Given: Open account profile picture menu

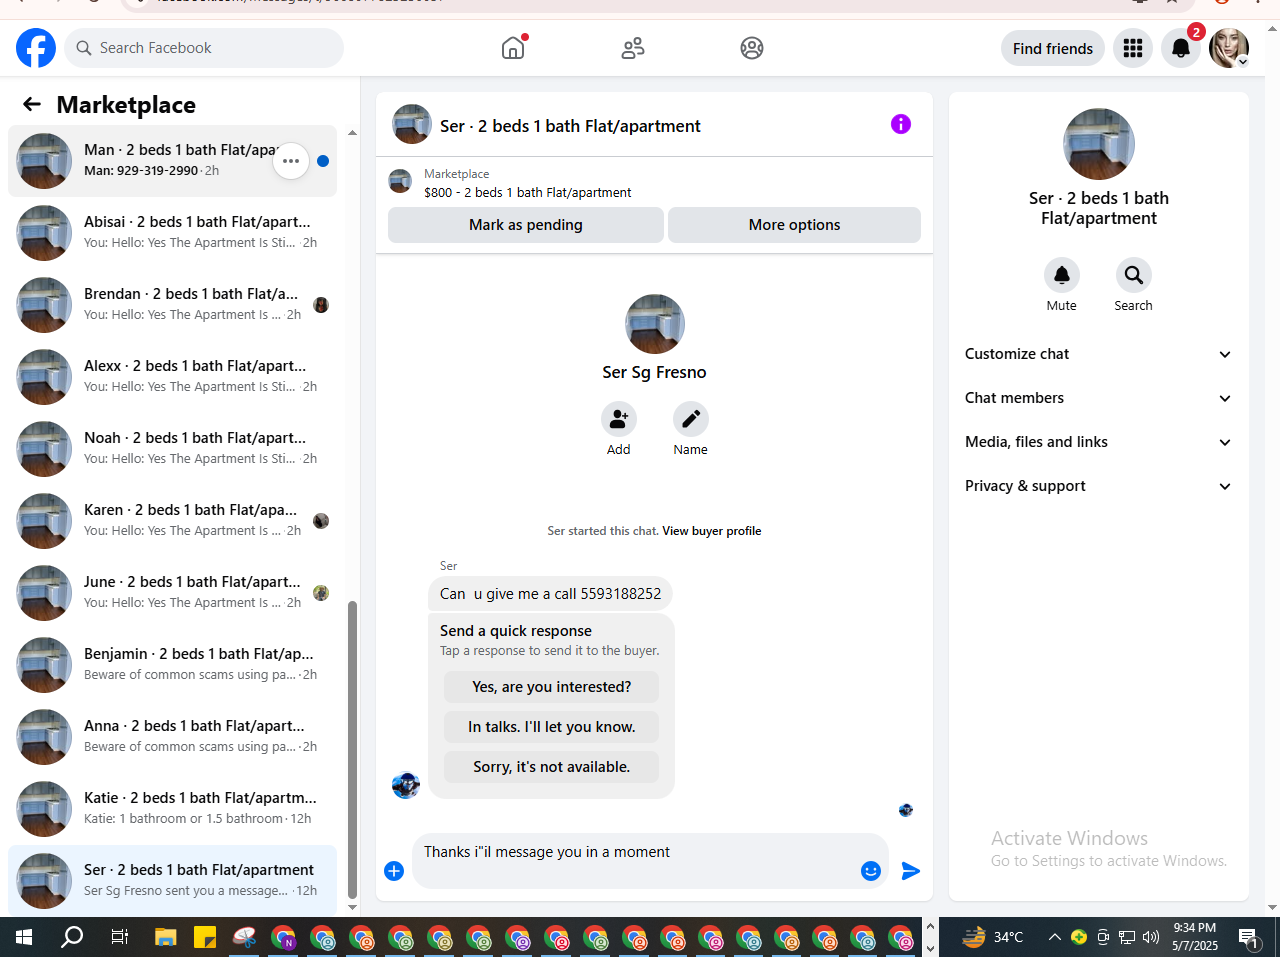Looking at the screenshot, I should 1229,48.
